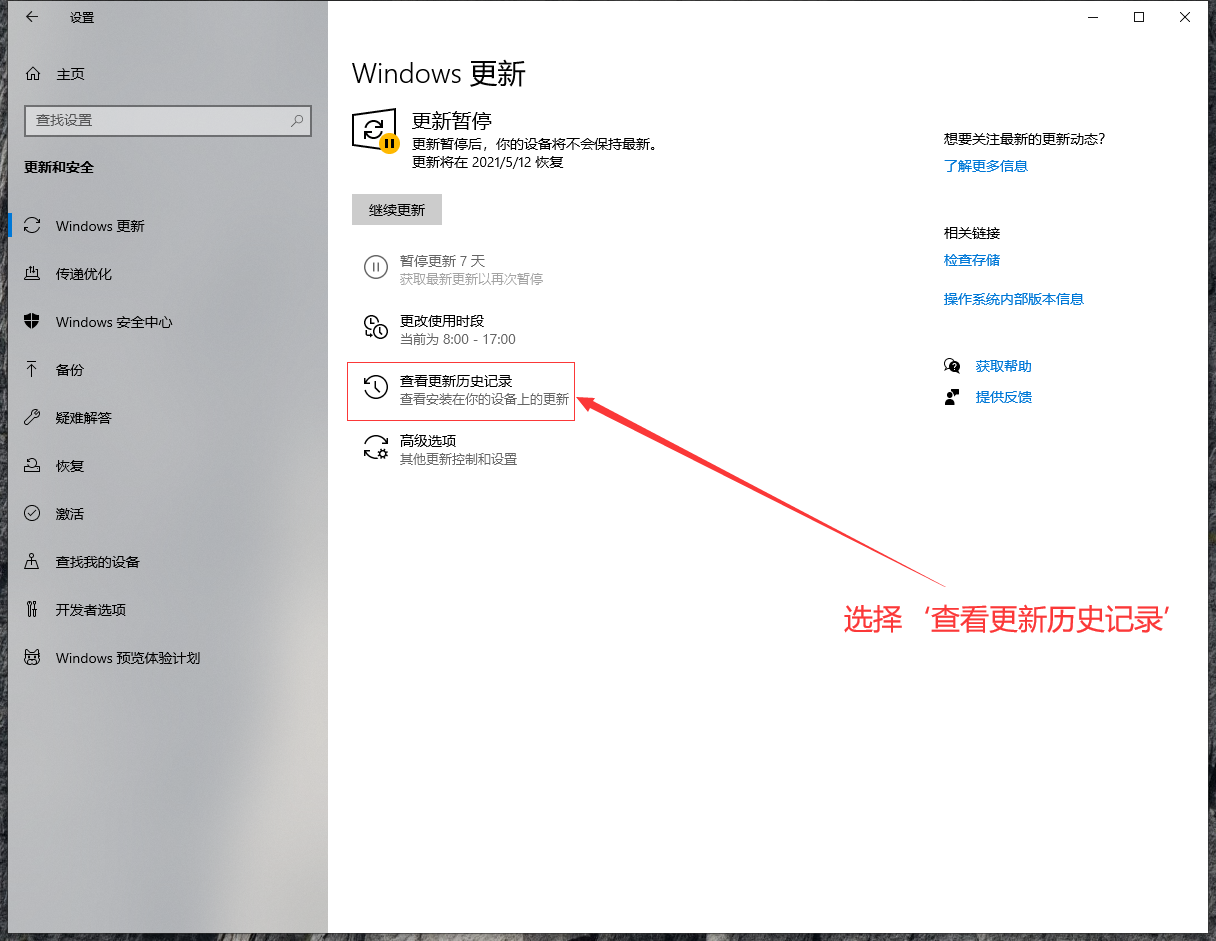Go to 主页 home
The height and width of the screenshot is (941, 1216).
coord(70,74)
